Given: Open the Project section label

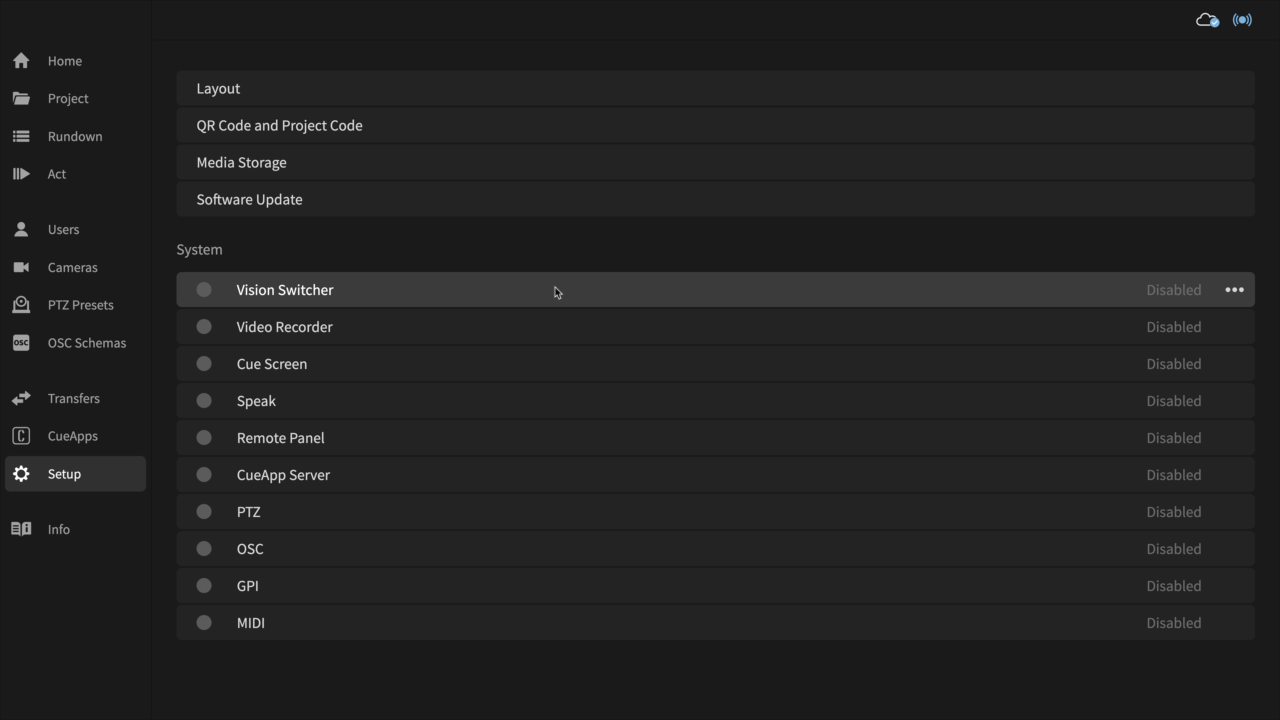Looking at the screenshot, I should [x=68, y=98].
